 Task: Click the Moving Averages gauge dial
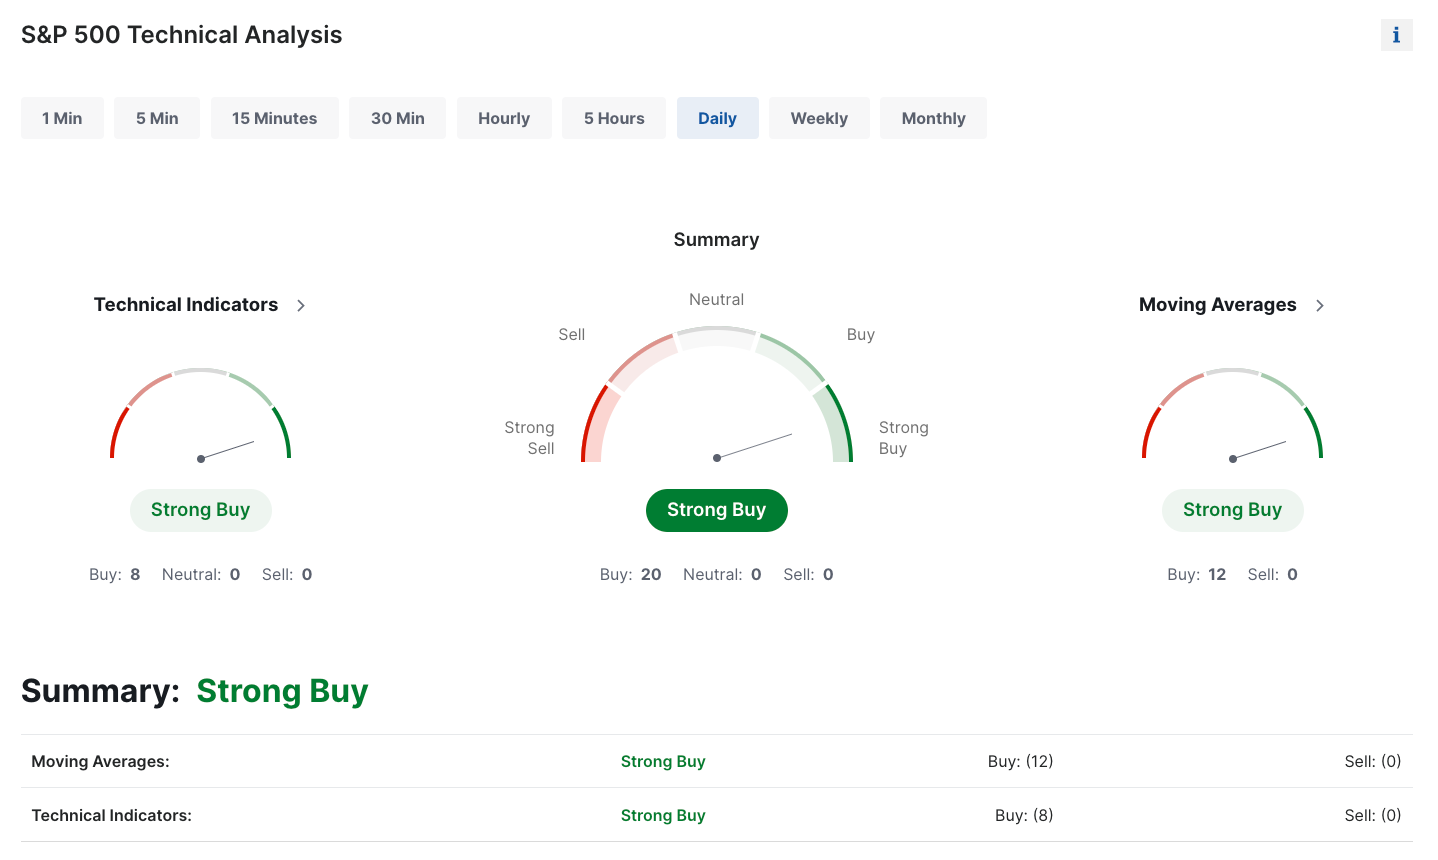click(1233, 415)
